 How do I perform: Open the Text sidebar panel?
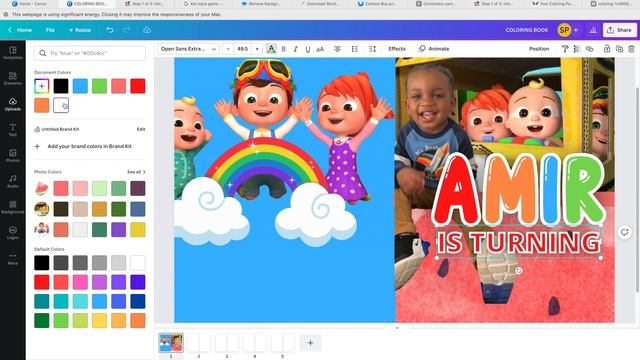13,130
